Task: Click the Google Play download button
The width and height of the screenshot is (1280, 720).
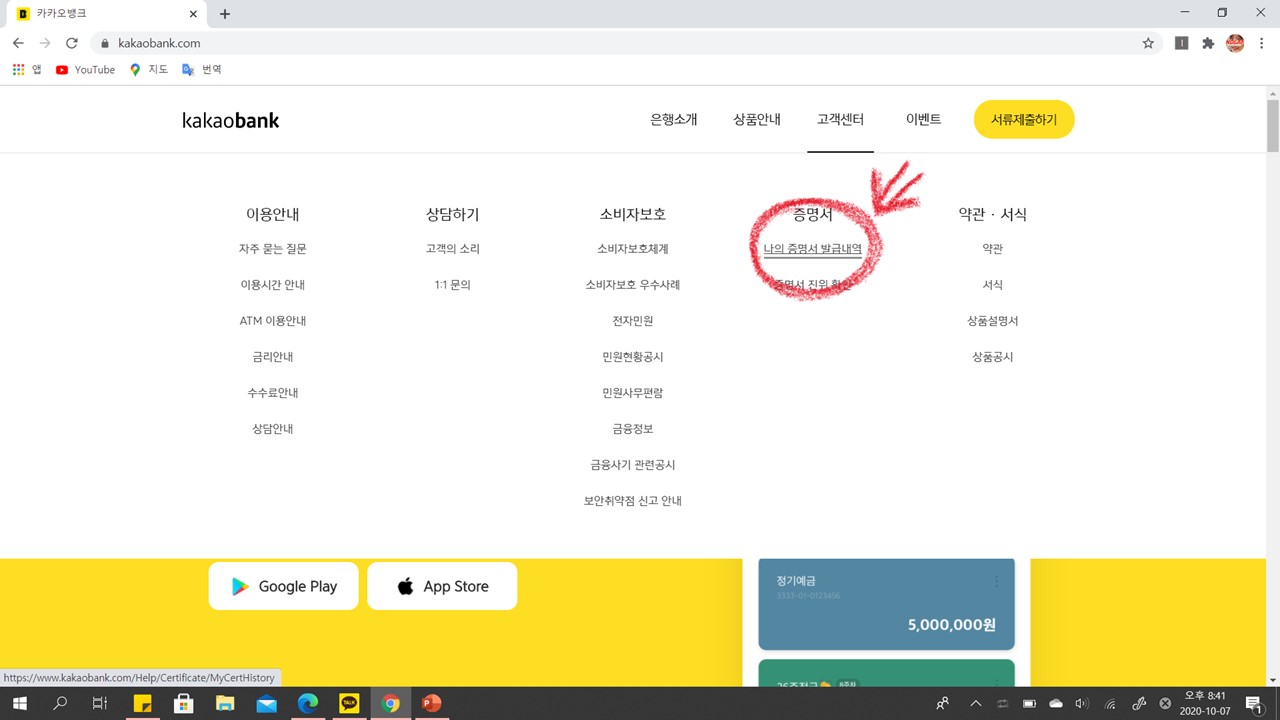Action: 284,586
